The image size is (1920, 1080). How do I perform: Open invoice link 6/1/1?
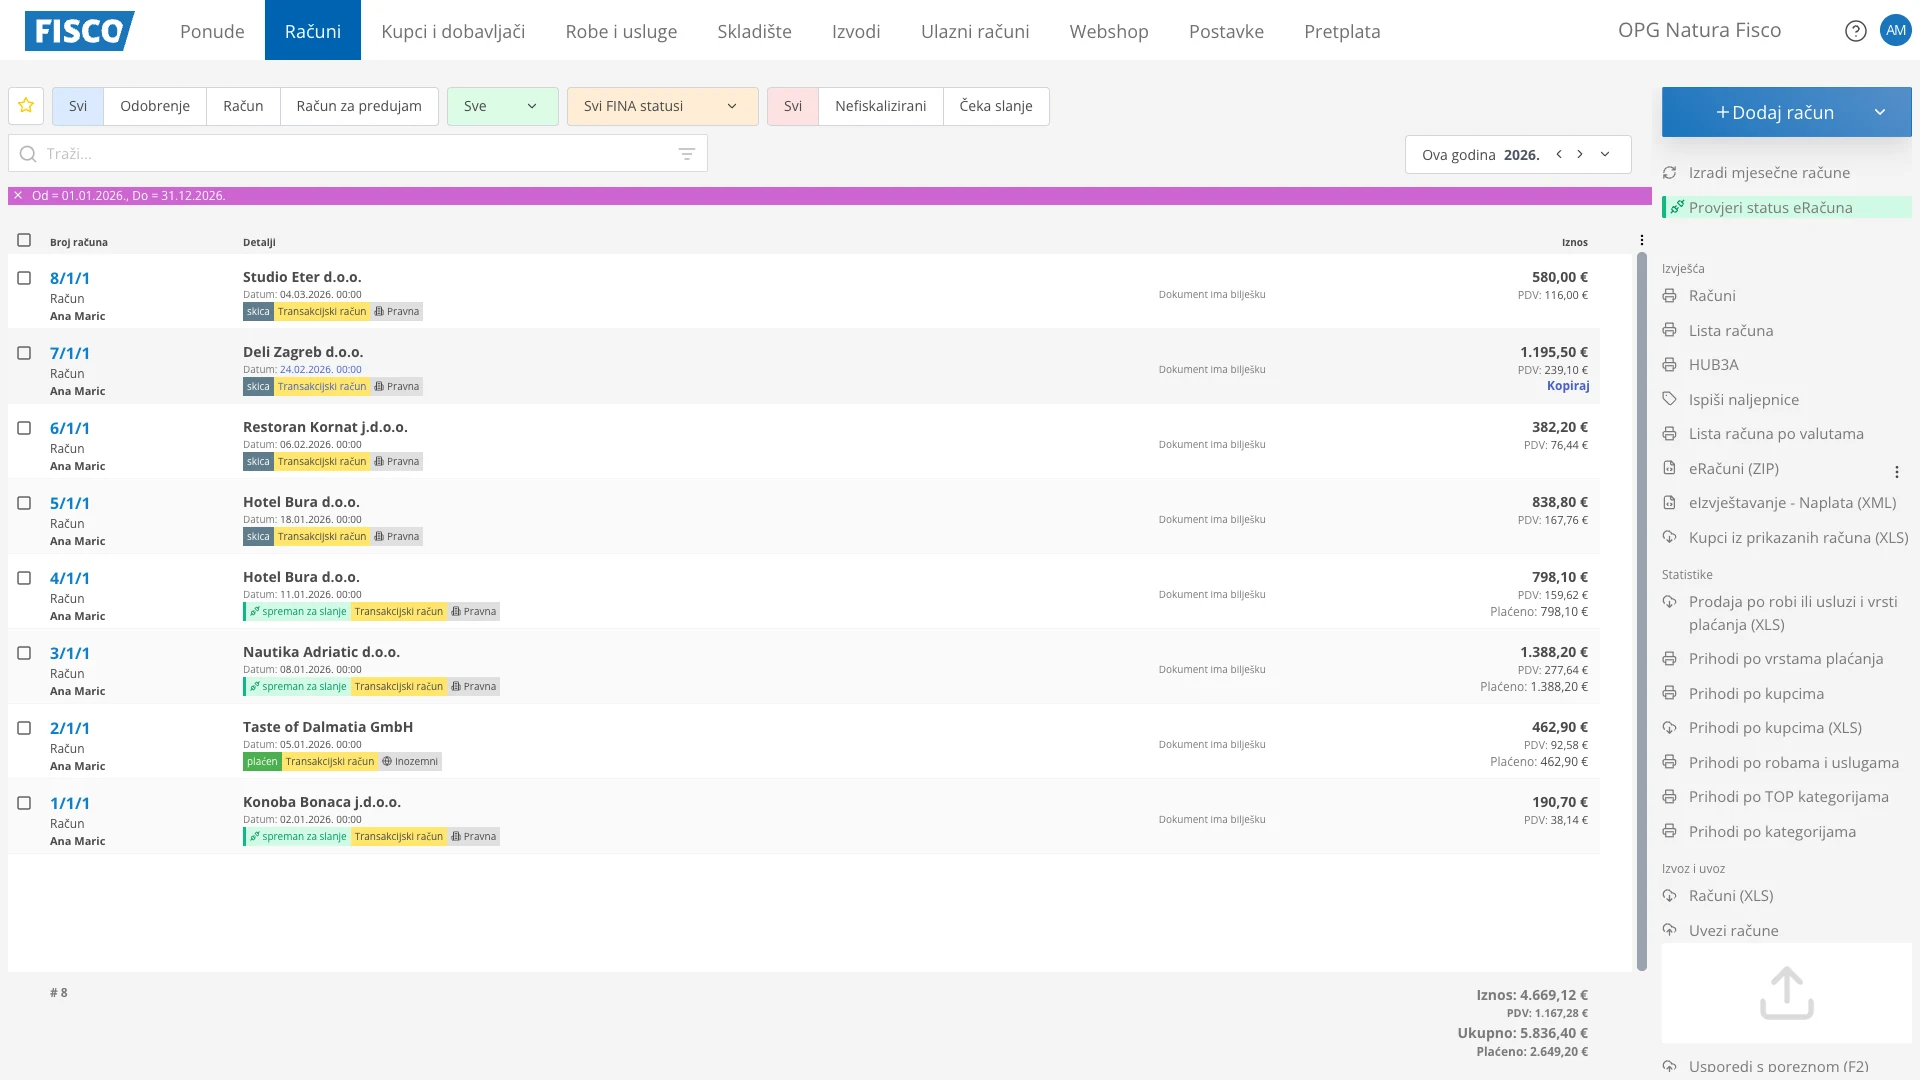(70, 428)
